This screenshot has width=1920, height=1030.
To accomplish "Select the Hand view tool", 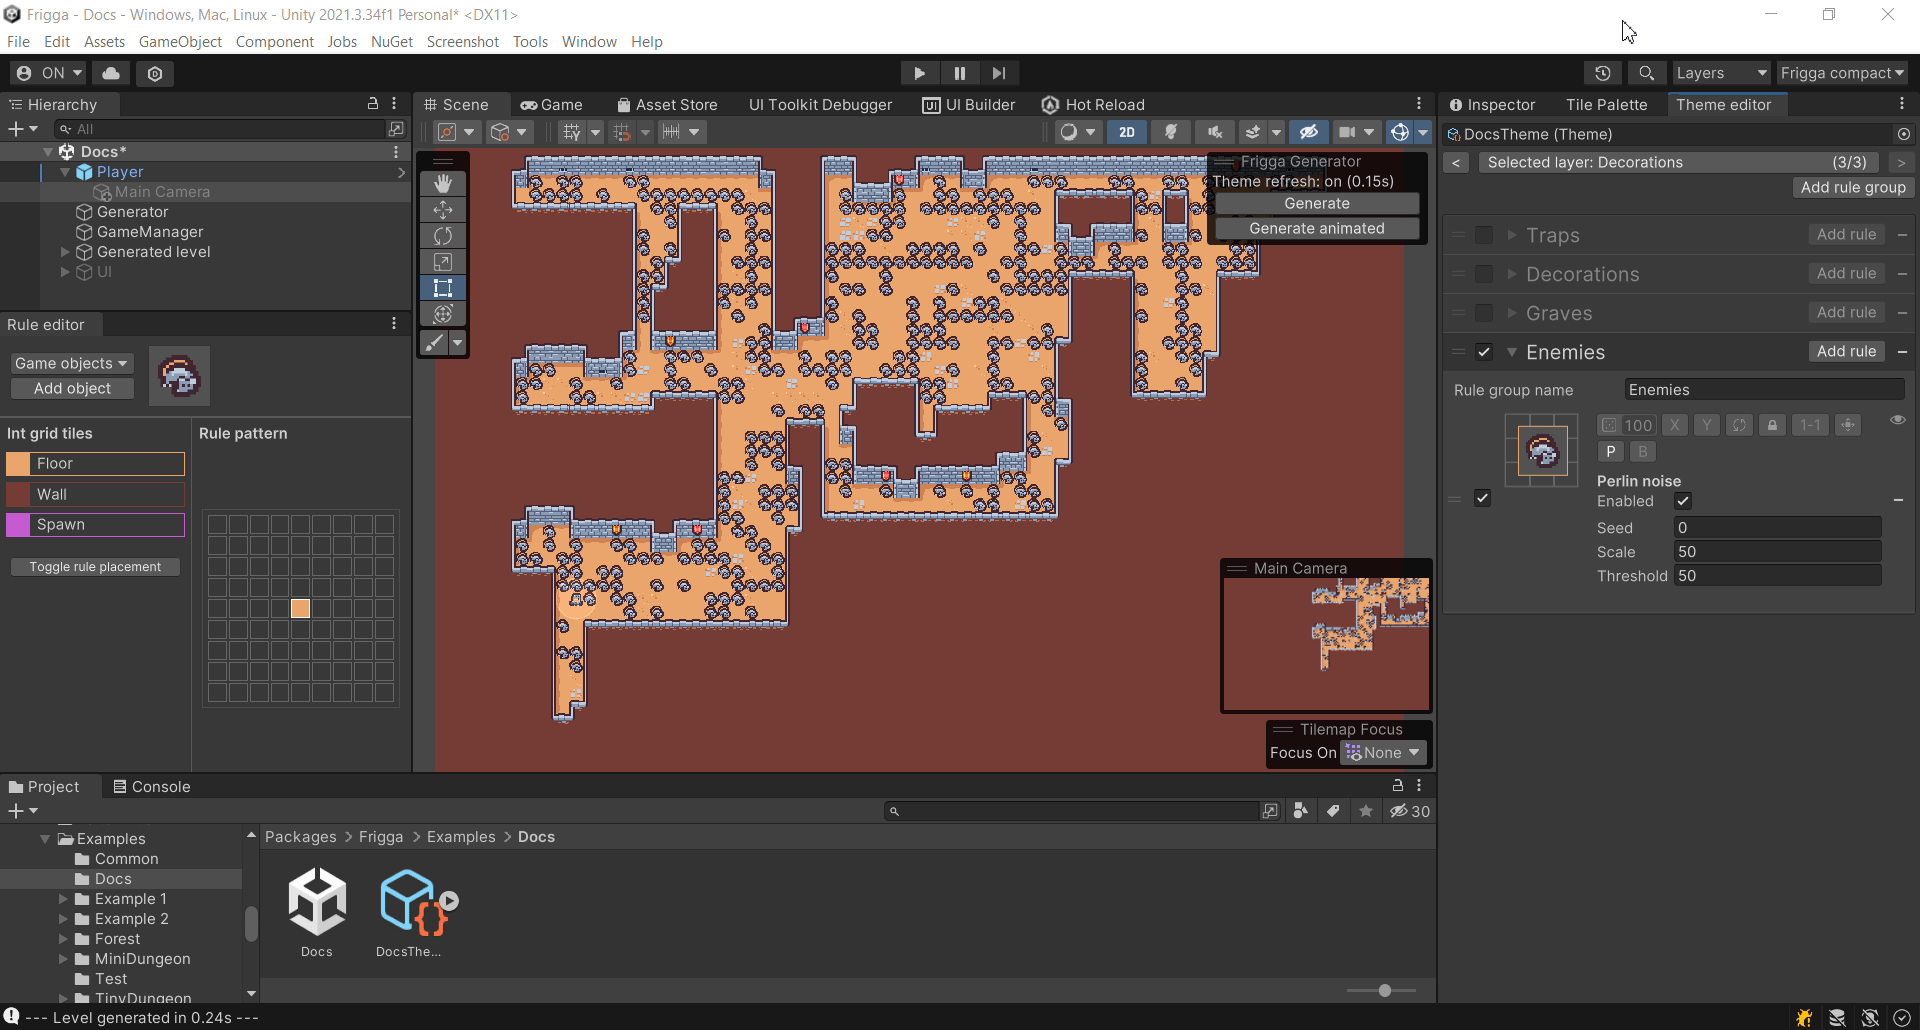I will 443,183.
